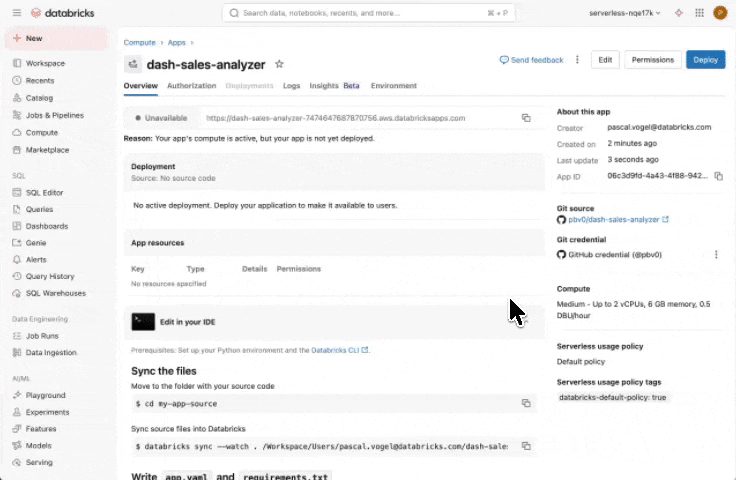Click the terminal icon beside Edit in your IDE
The height and width of the screenshot is (480, 736).
[143, 322]
